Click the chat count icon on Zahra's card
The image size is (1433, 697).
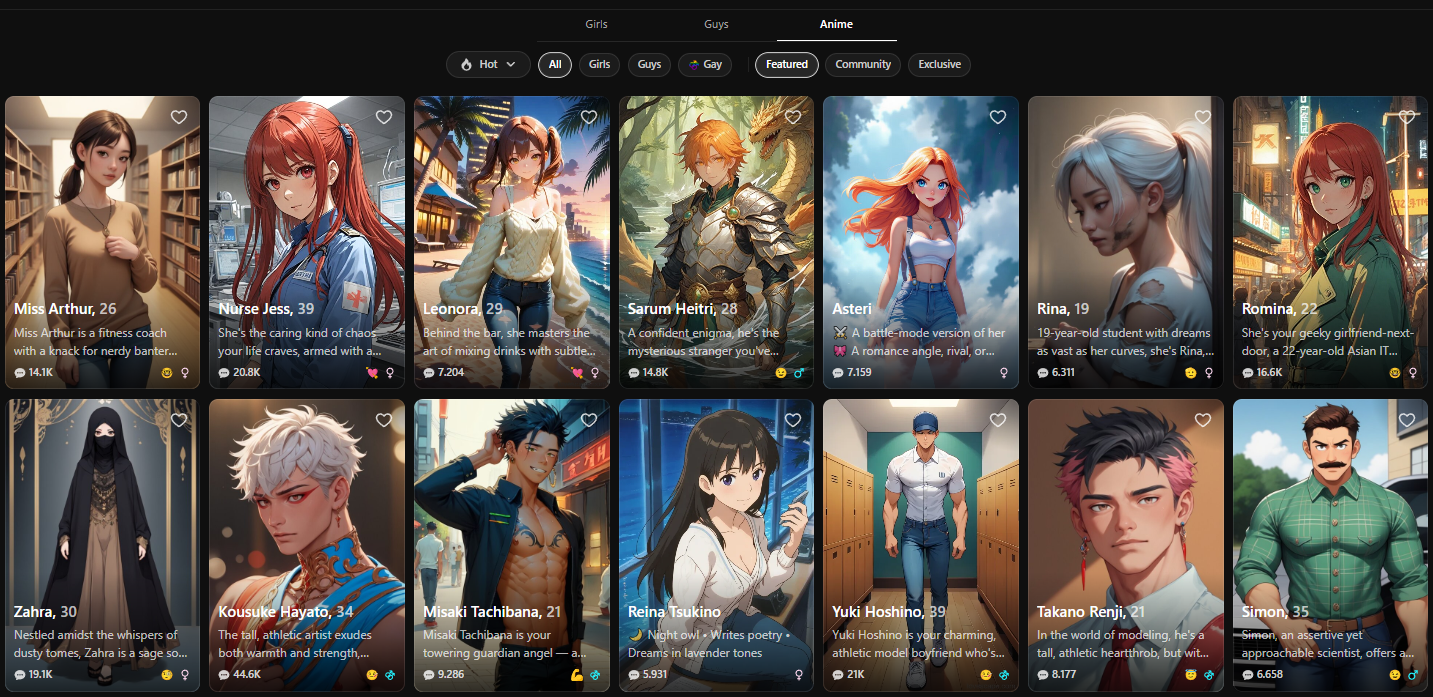[x=20, y=675]
